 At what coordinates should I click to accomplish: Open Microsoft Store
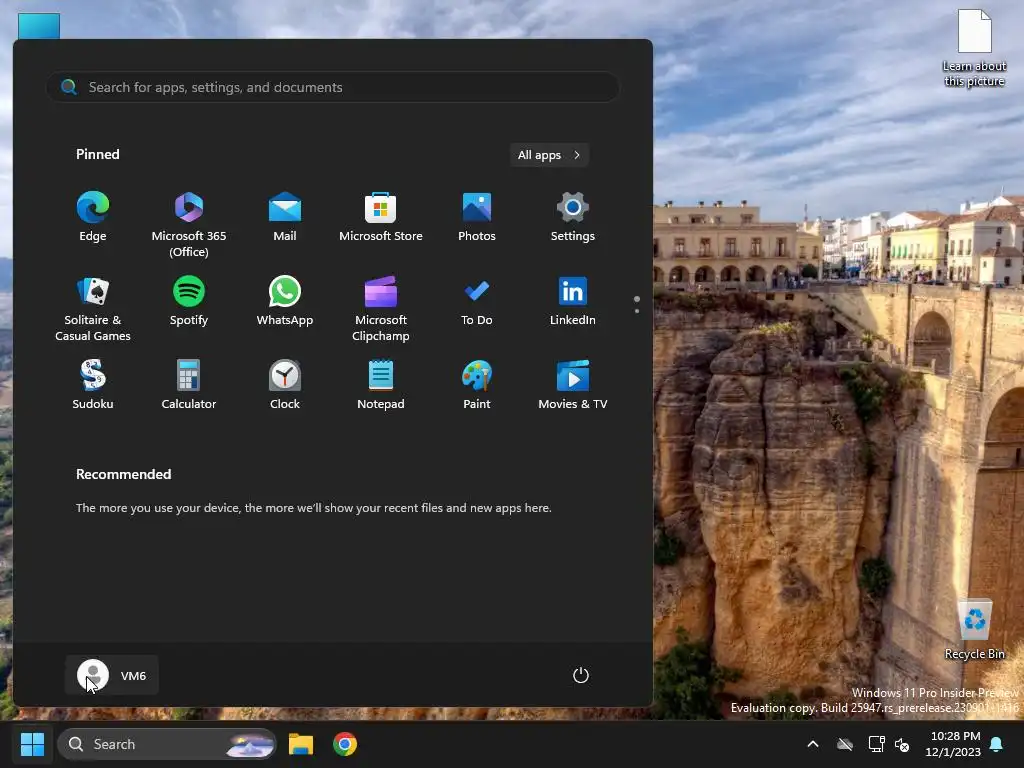point(381,217)
